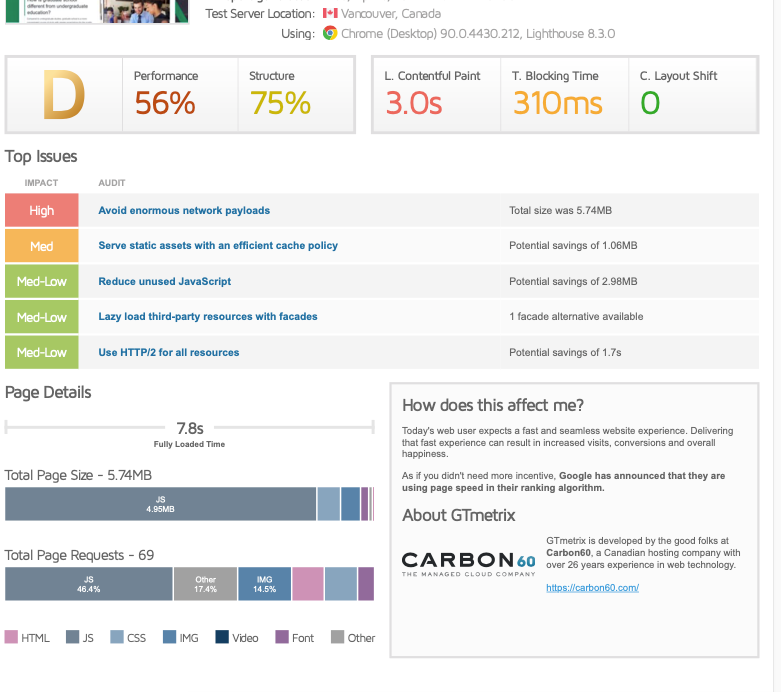Click the IMG legend color swatch
781x692 pixels.
[x=169, y=637]
